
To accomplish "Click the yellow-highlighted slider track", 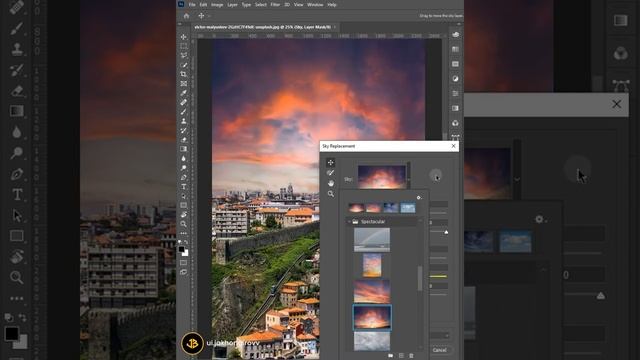I will point(438,276).
